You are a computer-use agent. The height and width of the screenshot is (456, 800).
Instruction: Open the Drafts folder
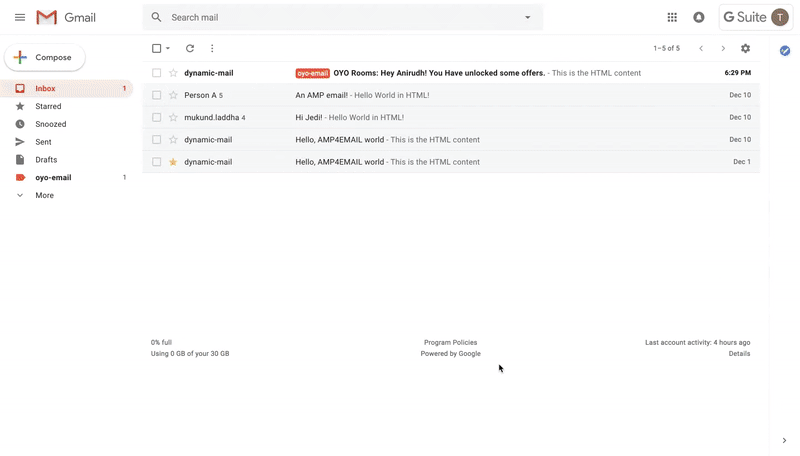click(46, 160)
